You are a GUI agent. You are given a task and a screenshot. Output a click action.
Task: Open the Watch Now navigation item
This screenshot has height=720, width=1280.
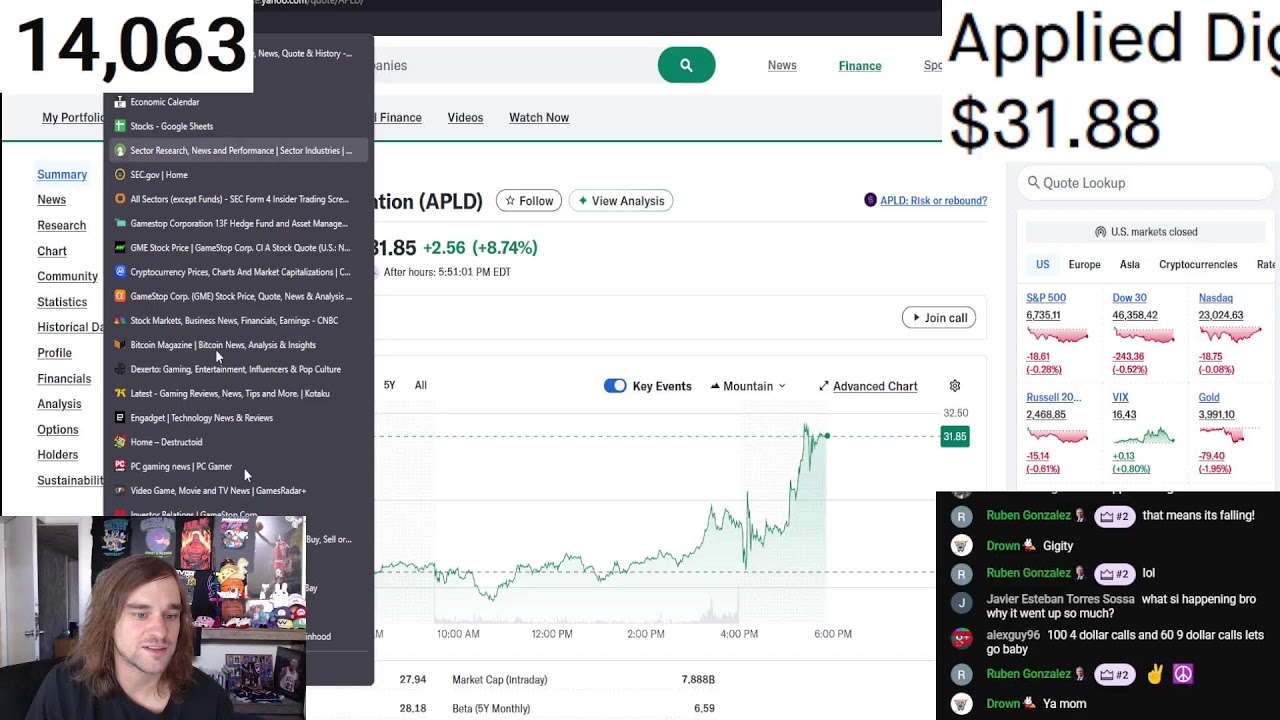(x=539, y=118)
